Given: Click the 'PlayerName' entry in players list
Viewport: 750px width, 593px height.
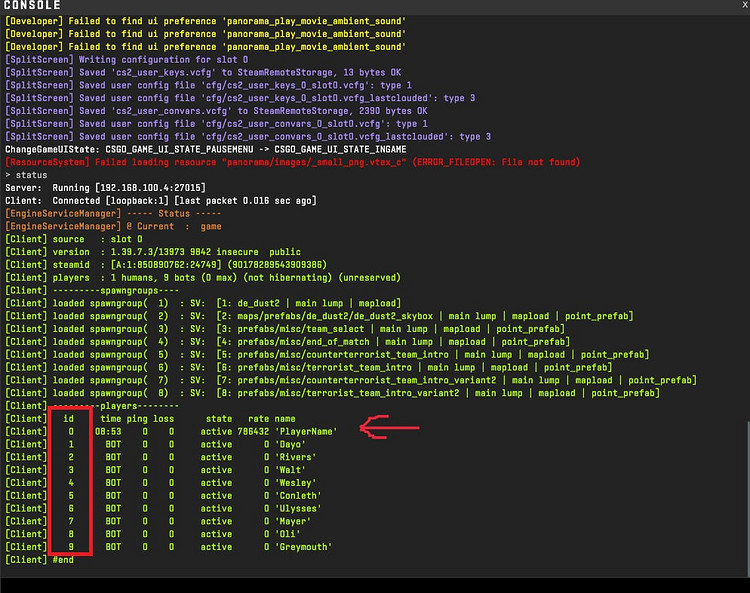Looking at the screenshot, I should click(305, 431).
